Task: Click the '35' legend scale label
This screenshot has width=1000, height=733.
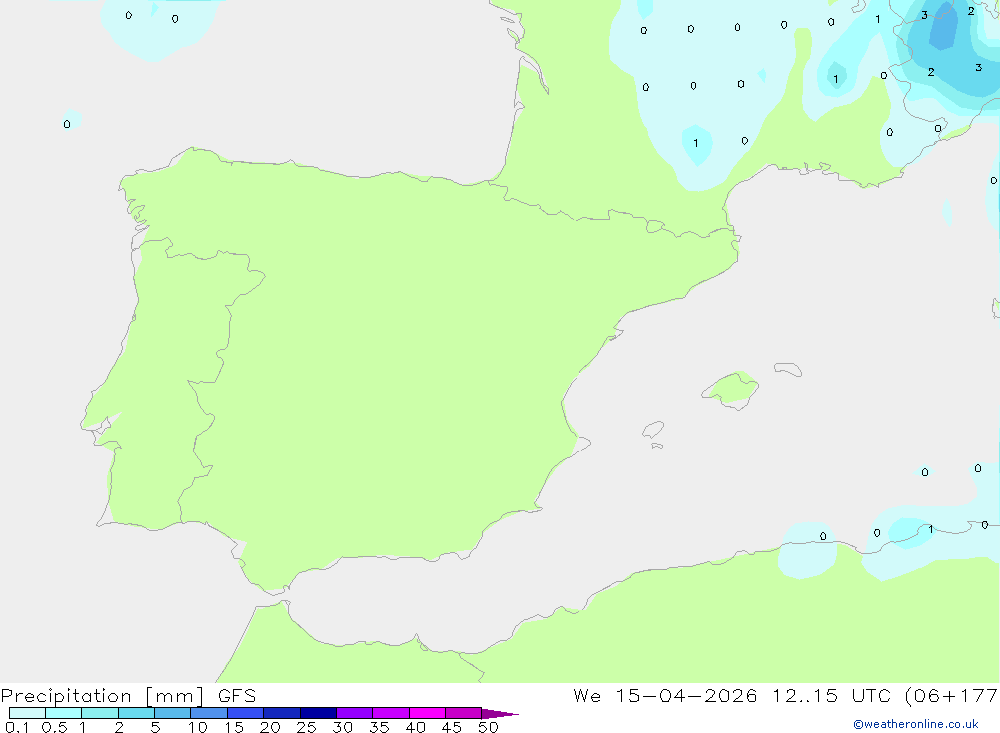Action: pyautogui.click(x=379, y=727)
